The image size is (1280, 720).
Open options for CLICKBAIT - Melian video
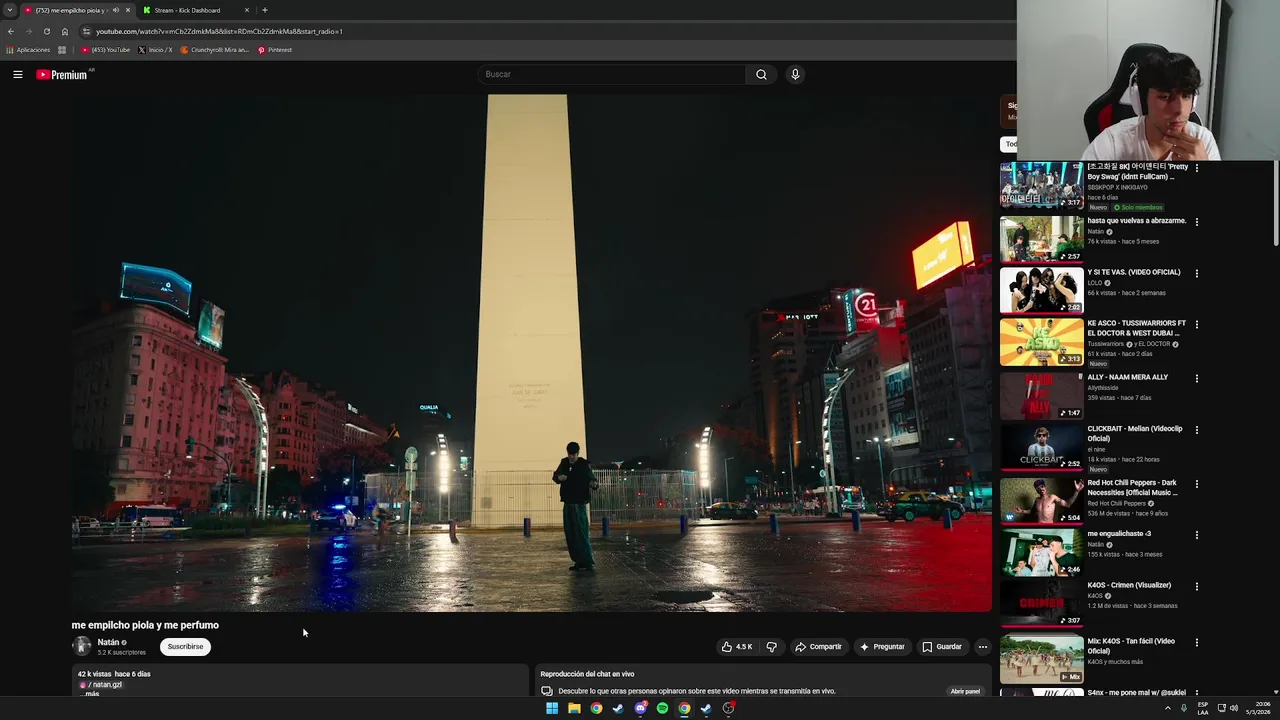1196,430
